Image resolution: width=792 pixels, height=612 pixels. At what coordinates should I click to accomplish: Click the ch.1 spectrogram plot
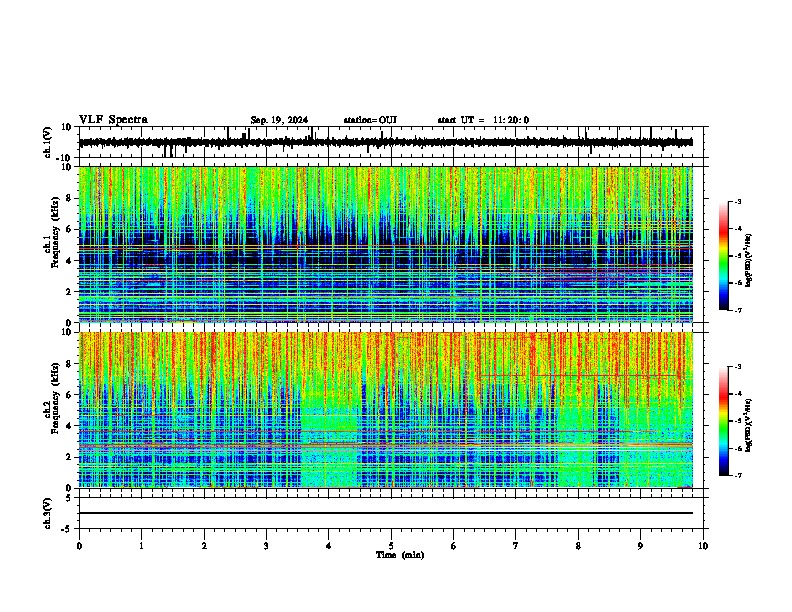385,244
